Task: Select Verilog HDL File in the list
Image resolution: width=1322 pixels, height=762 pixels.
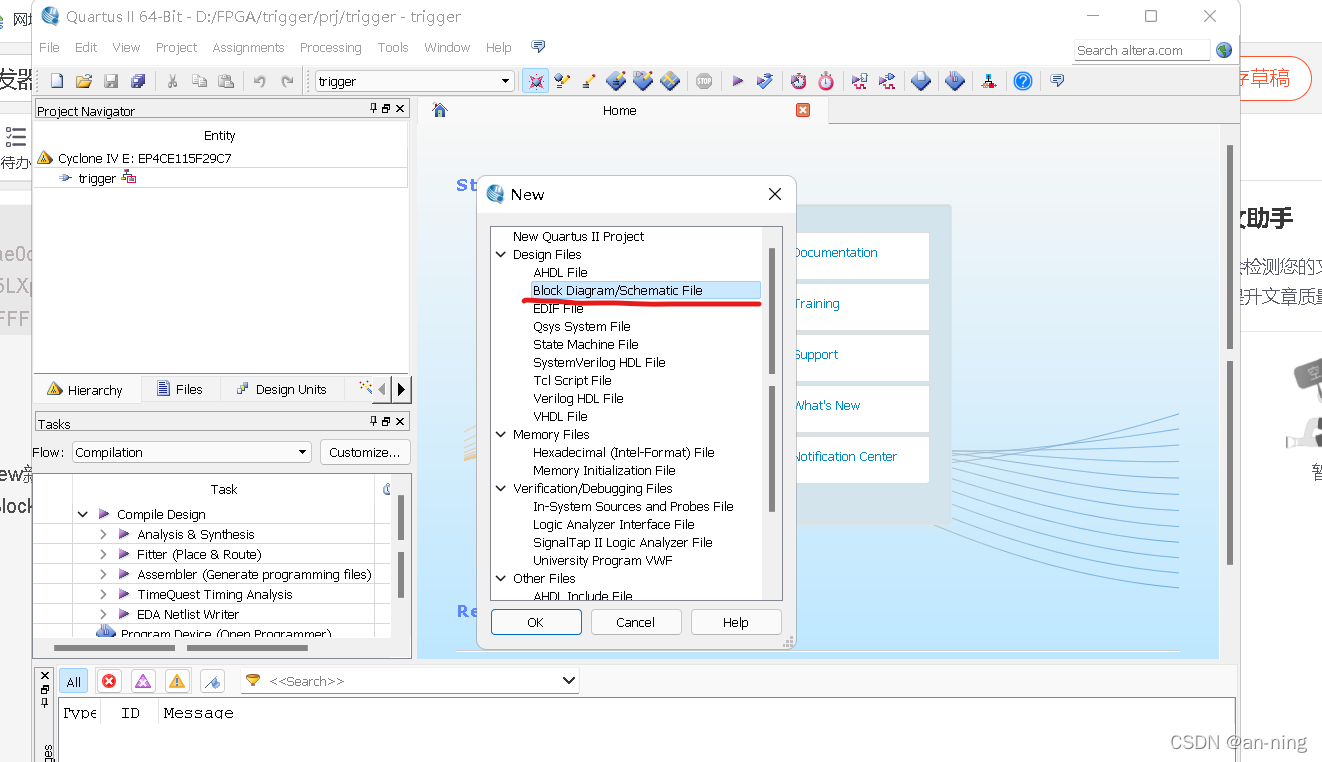Action: click(578, 398)
